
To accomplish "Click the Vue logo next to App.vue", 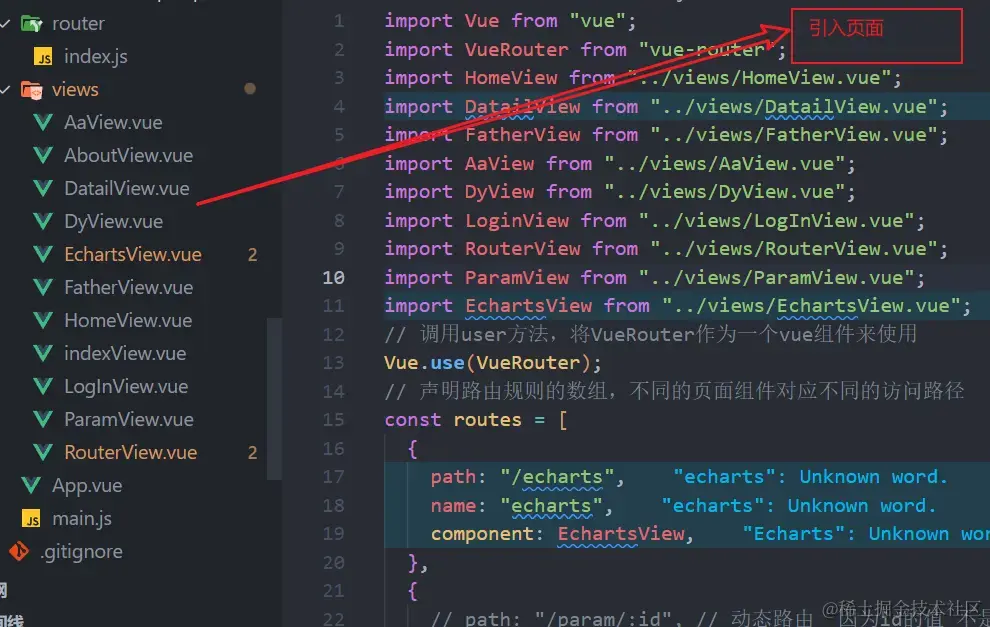I will click(x=33, y=485).
